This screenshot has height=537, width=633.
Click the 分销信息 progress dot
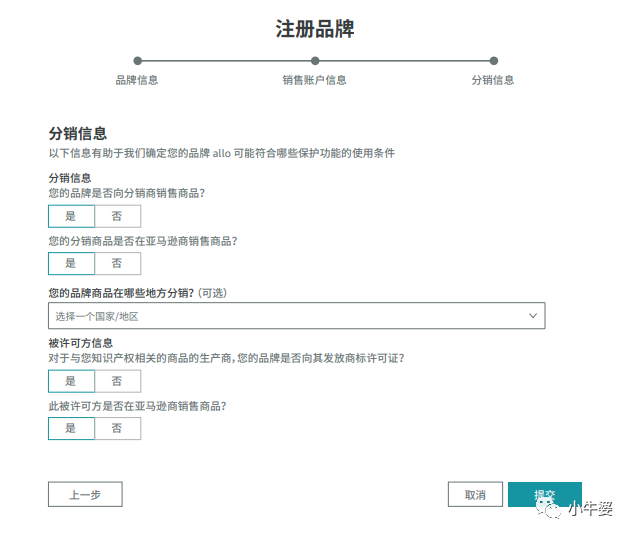(494, 61)
